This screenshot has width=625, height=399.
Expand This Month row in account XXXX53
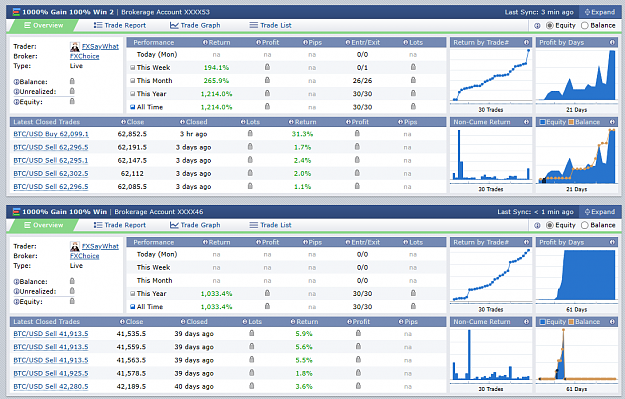(133, 81)
